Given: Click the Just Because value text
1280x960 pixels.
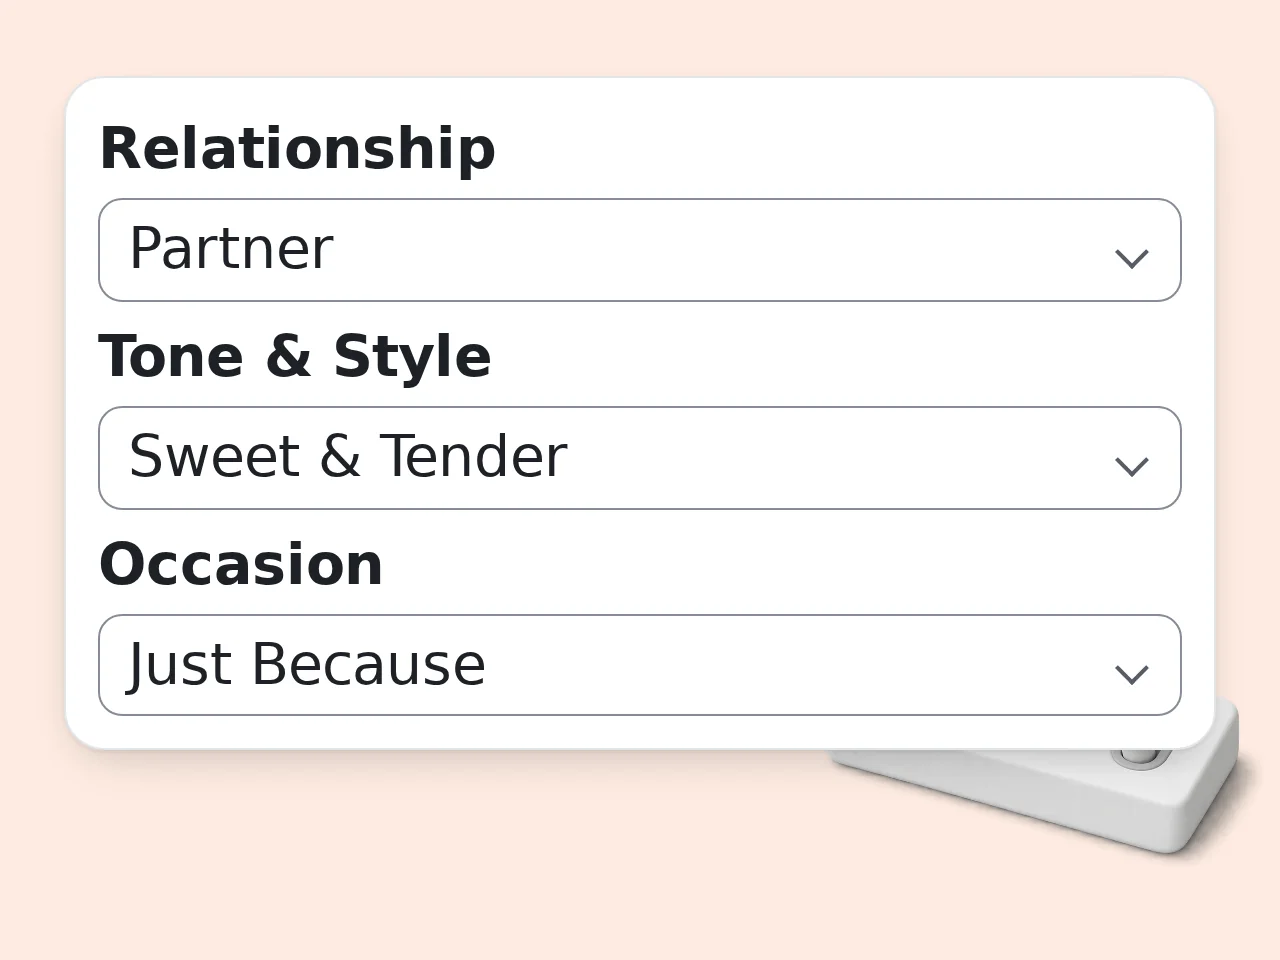Looking at the screenshot, I should coord(307,665).
